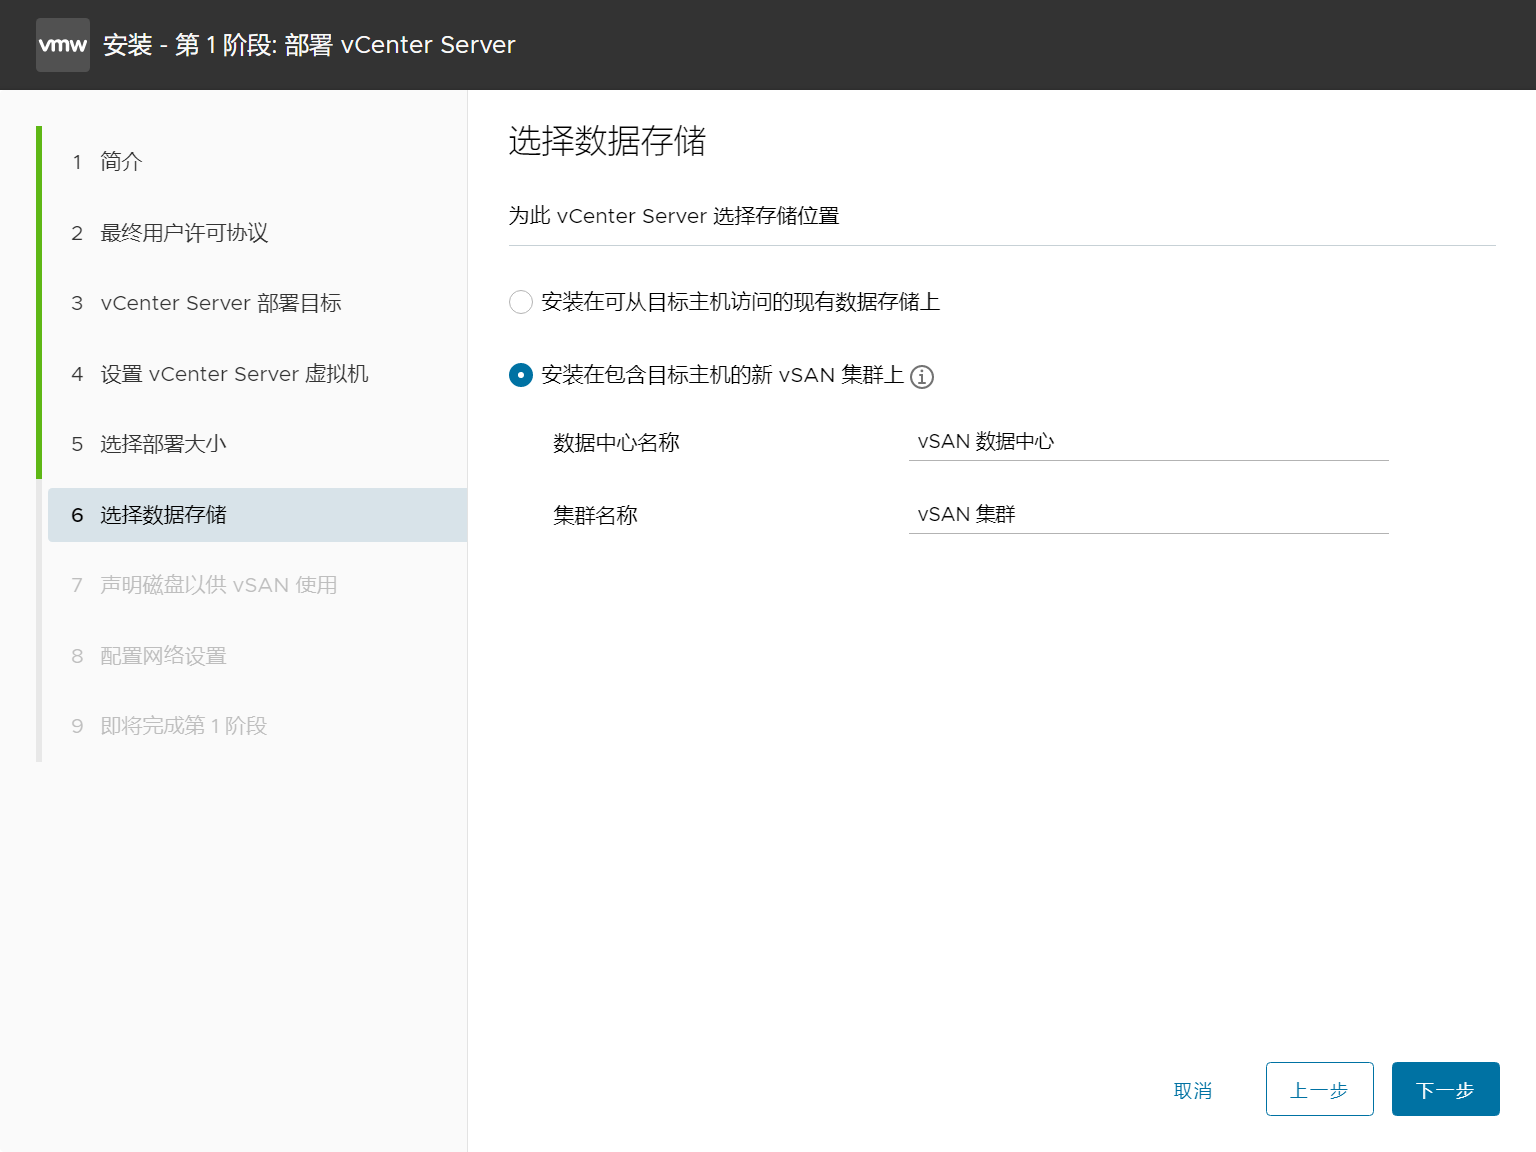Select step 6 选择数据存储
Viewport: 1536px width, 1152px height.
(257, 515)
